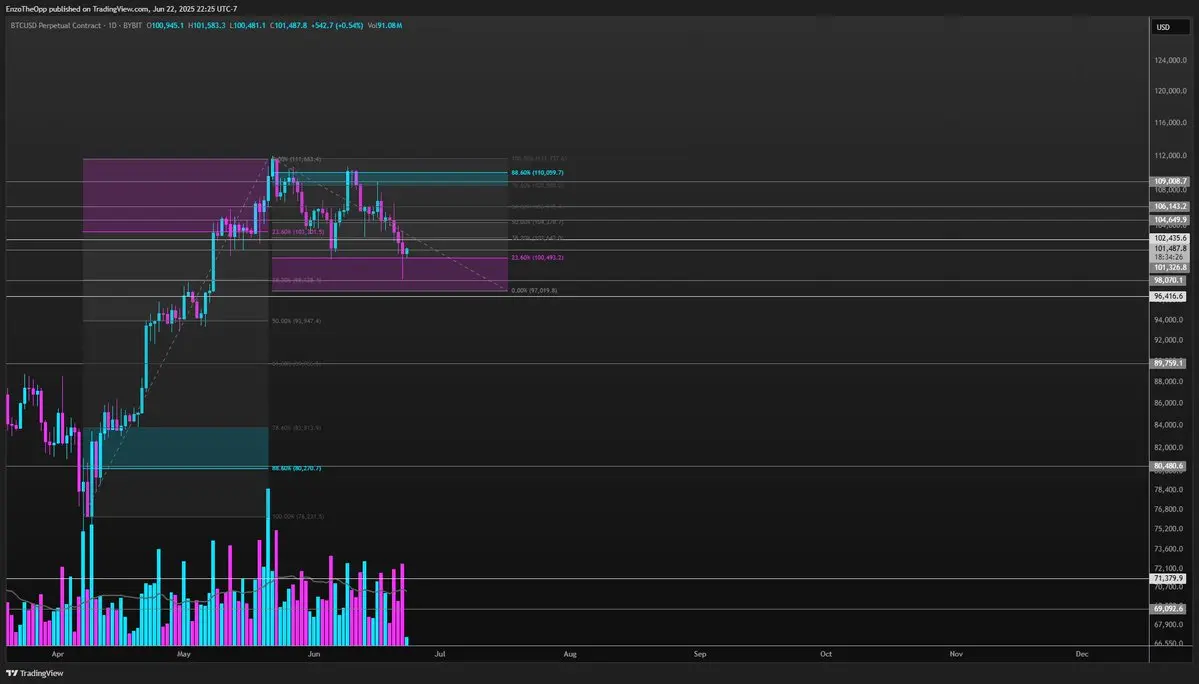
Task: Click the 88,000.0 price scale tick
Action: 1168,382
